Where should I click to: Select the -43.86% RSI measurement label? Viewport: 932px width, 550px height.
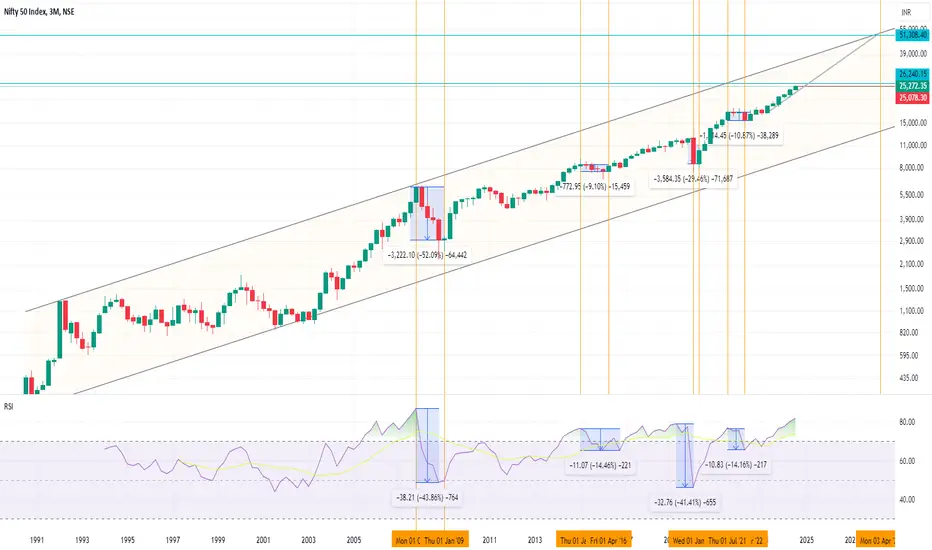427,498
